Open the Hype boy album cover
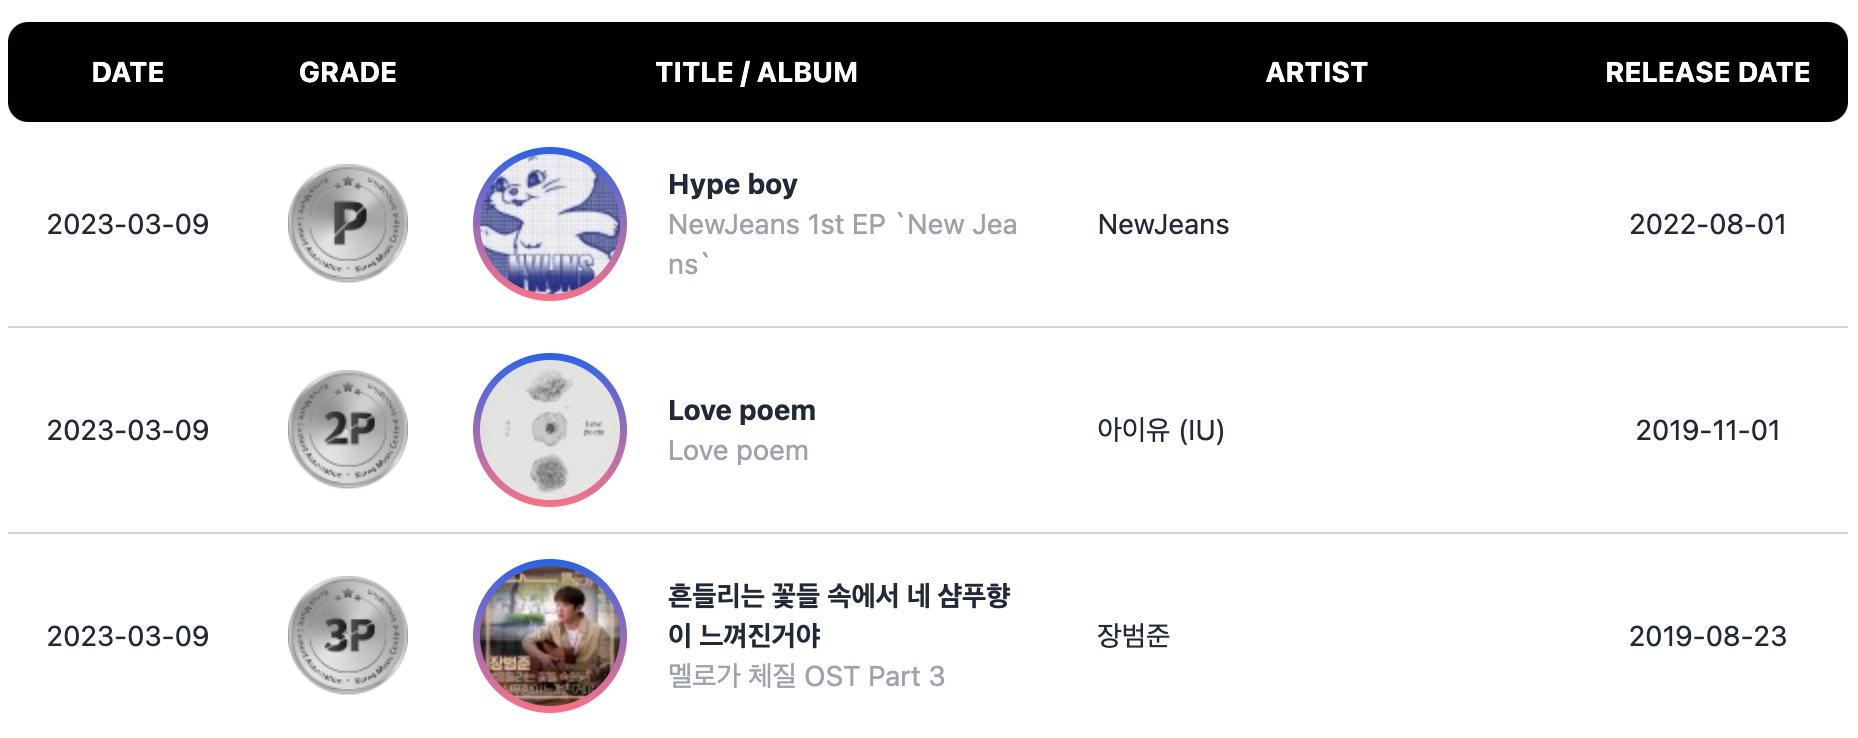This screenshot has height=738, width=1858. click(x=550, y=224)
